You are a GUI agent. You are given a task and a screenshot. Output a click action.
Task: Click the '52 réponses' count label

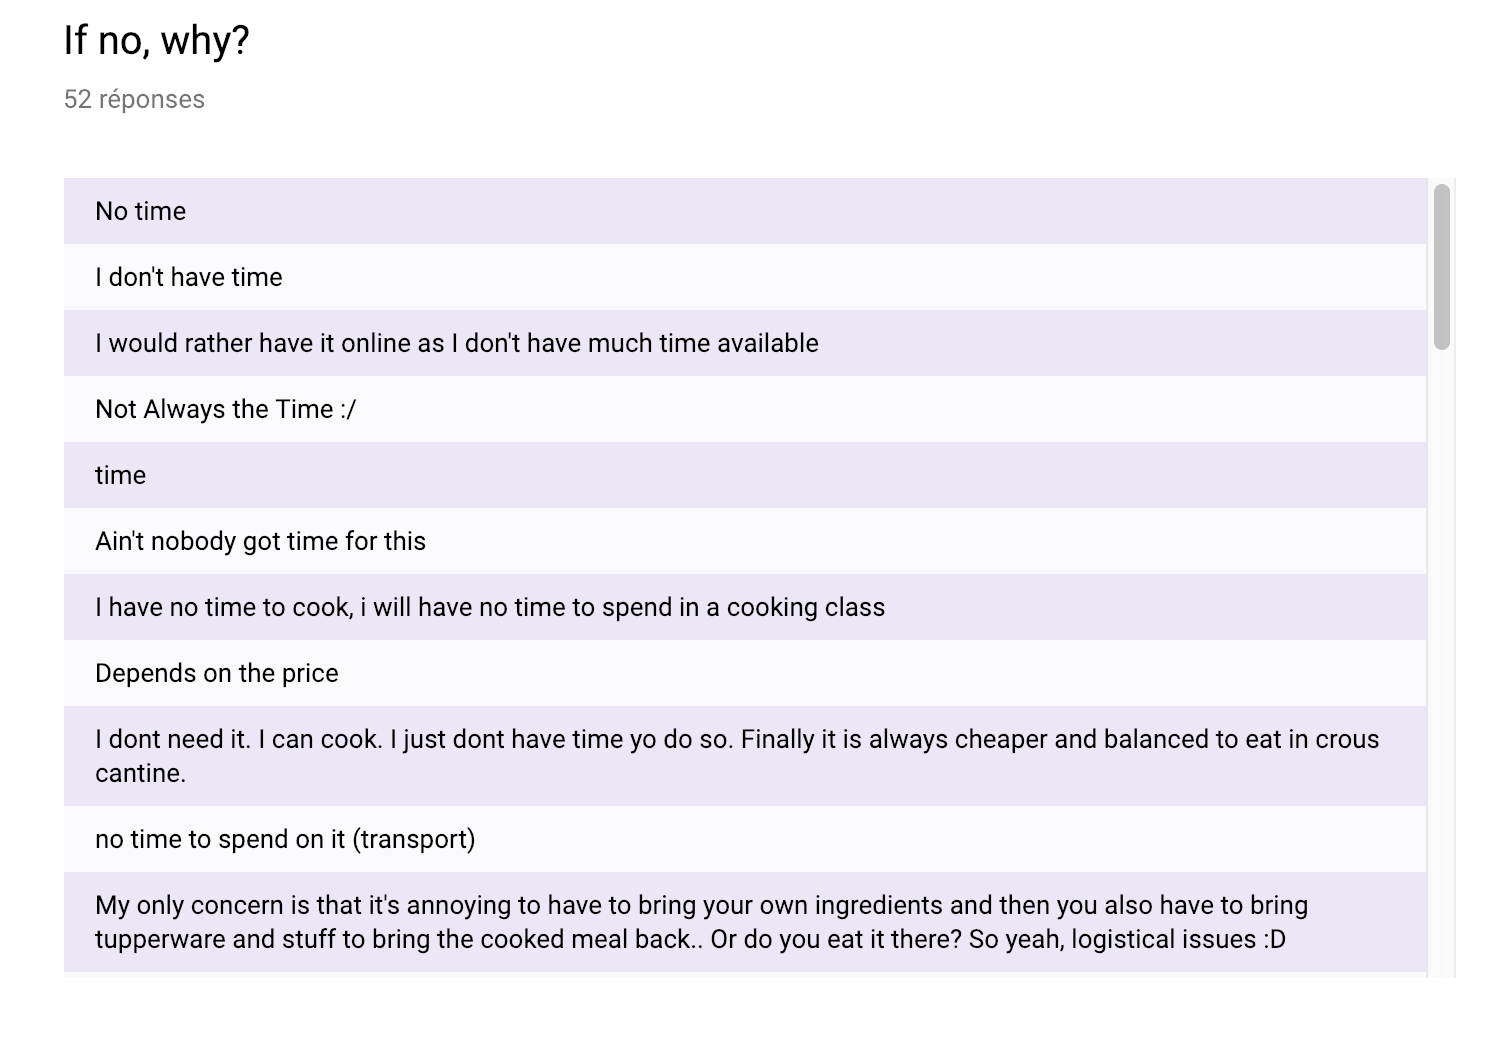(134, 99)
